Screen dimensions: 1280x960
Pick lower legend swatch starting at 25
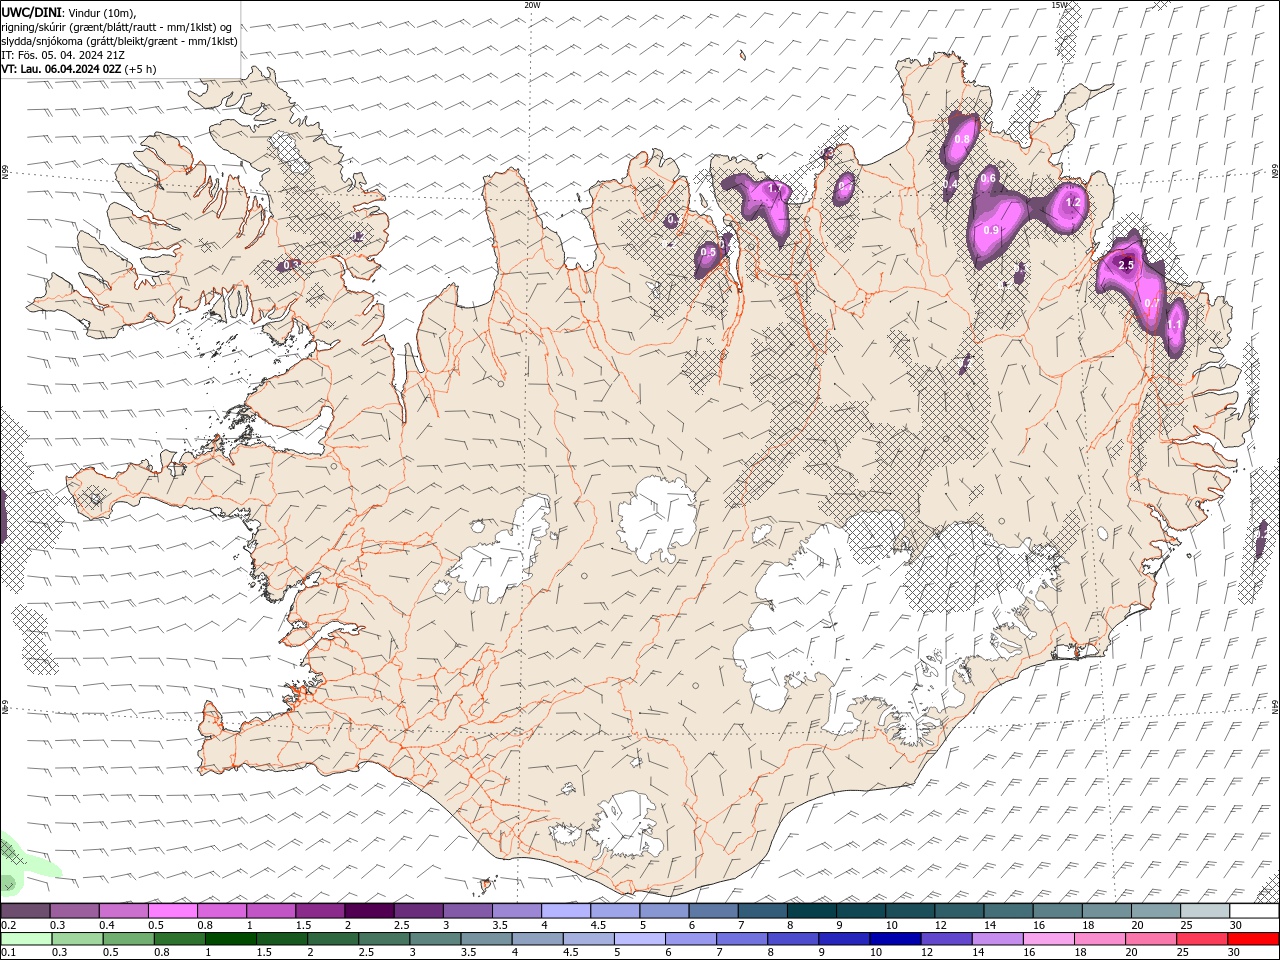tap(1202, 939)
